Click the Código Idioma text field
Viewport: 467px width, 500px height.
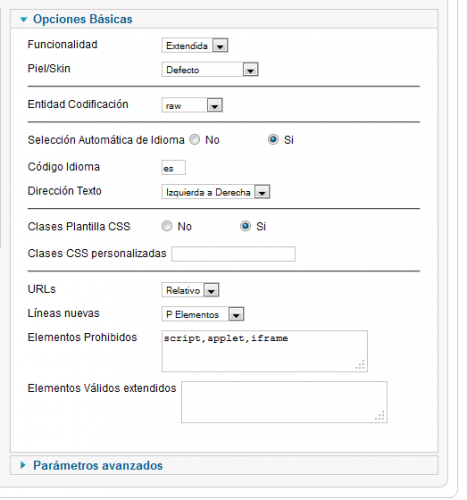[x=174, y=168]
